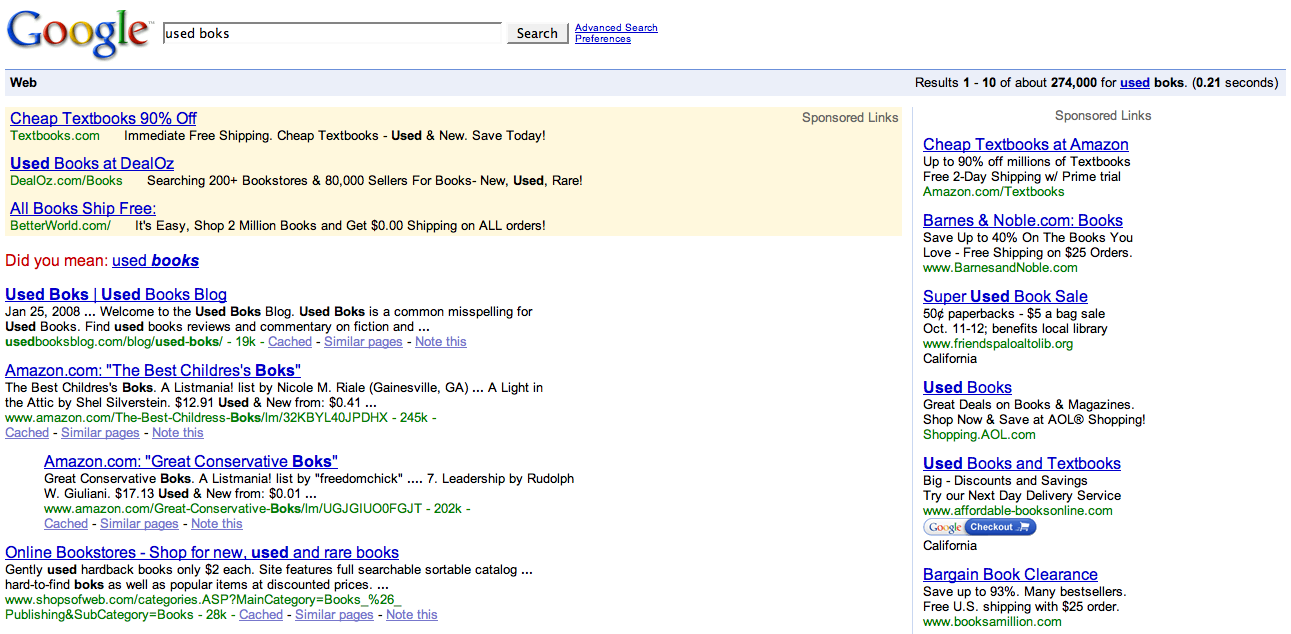
Task: Click the Amazon.com/Textbooks green URL
Action: [993, 192]
